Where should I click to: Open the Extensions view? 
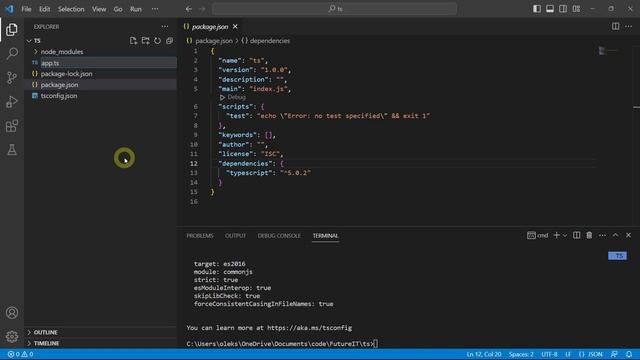tap(12, 126)
